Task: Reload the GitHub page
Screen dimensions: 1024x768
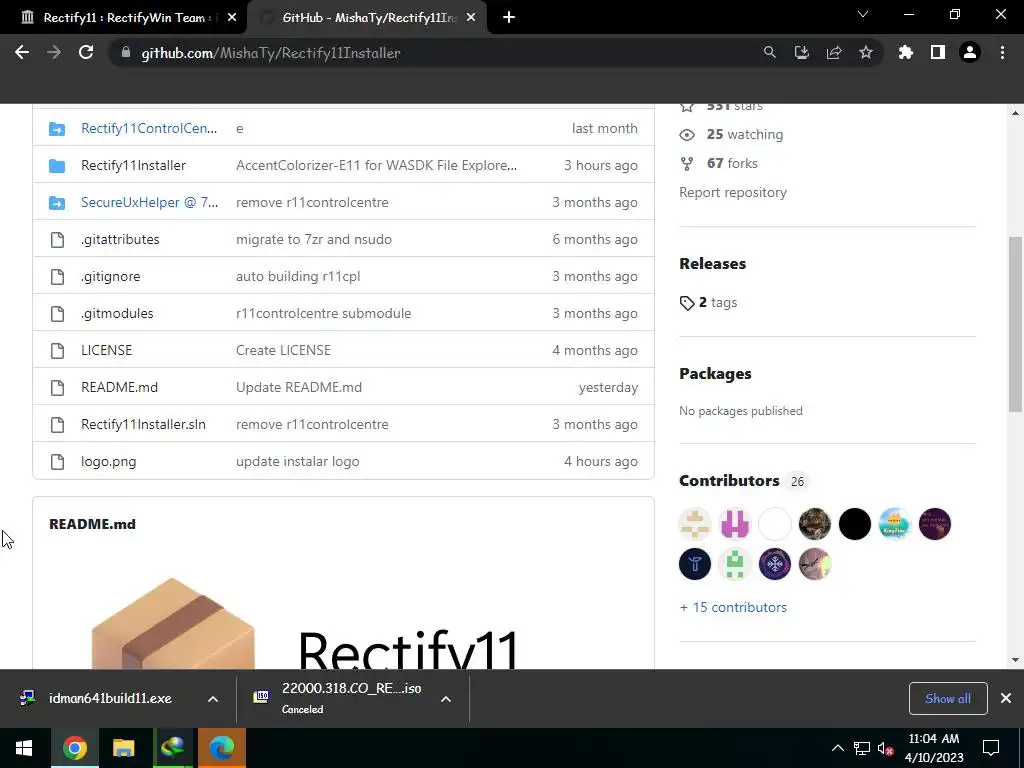Action: coord(86,53)
